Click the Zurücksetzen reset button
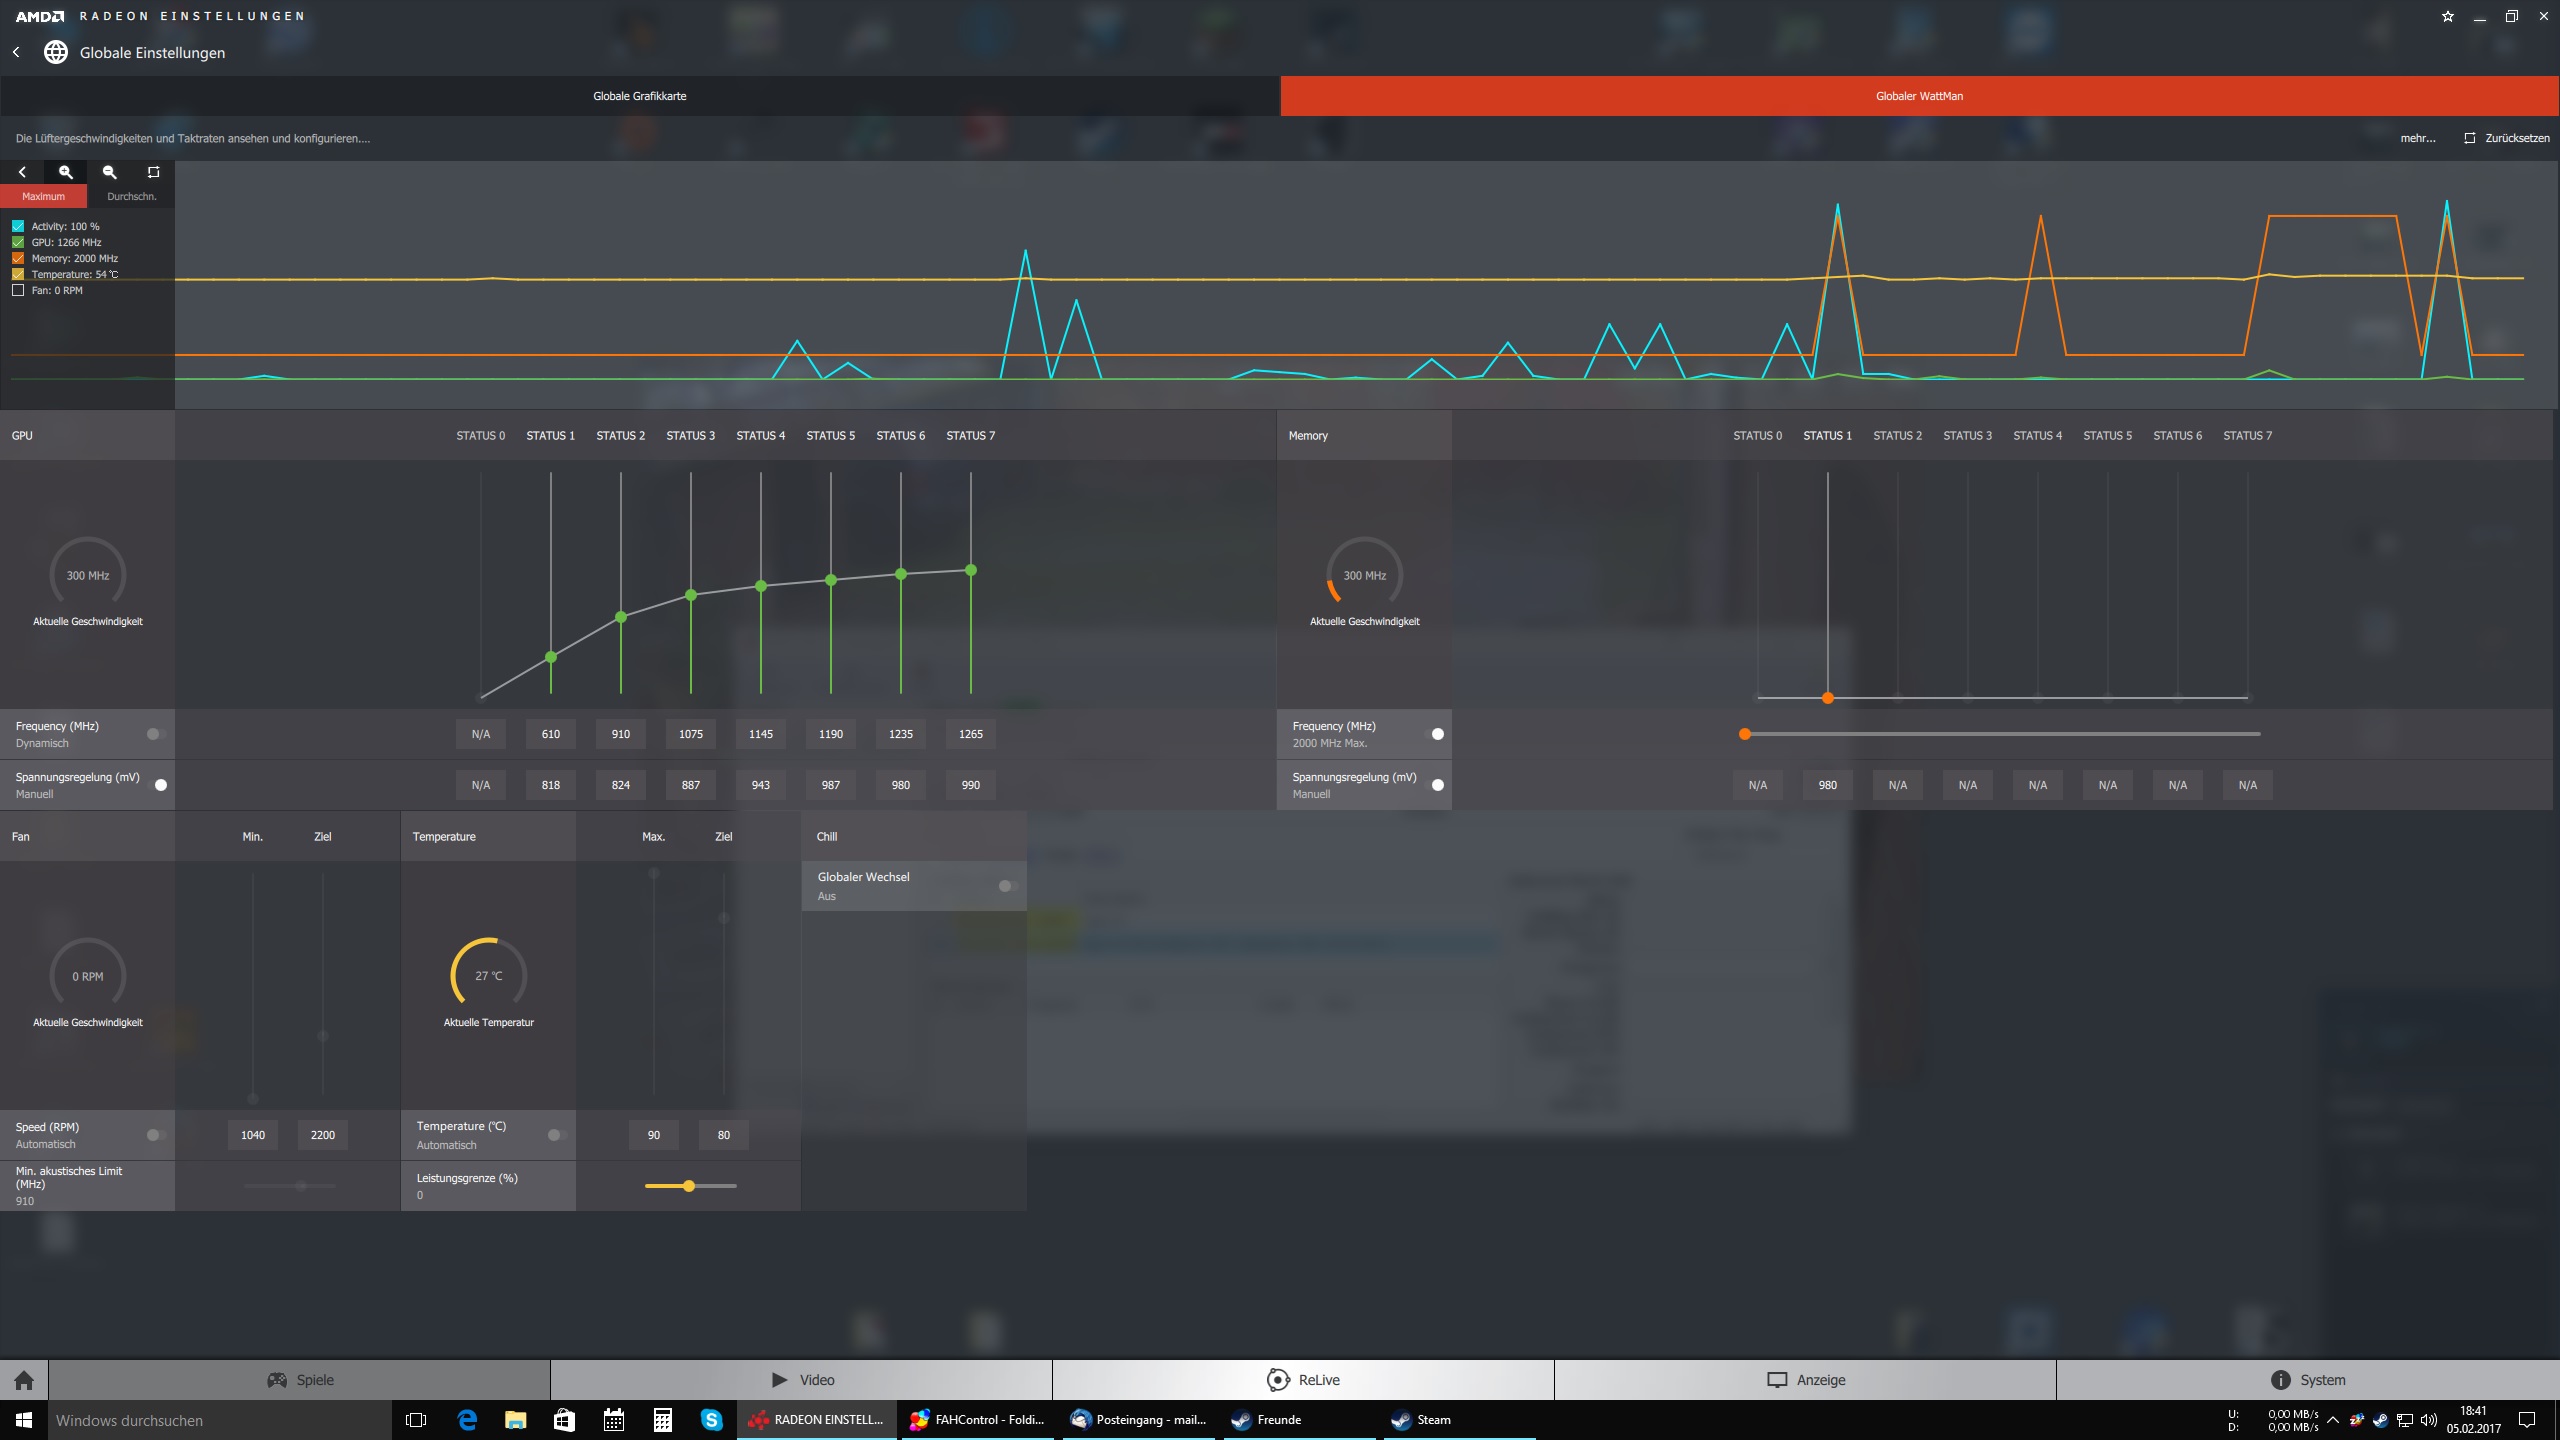Viewport: 2560px width, 1440px height. 2506,138
